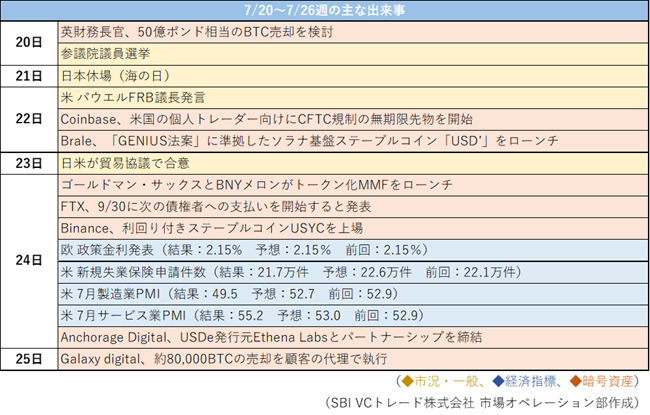Image resolution: width=650 pixels, height=415 pixels.
Task: Click the Coinbase CFTC規制の無期限先物 row
Action: [x=353, y=119]
